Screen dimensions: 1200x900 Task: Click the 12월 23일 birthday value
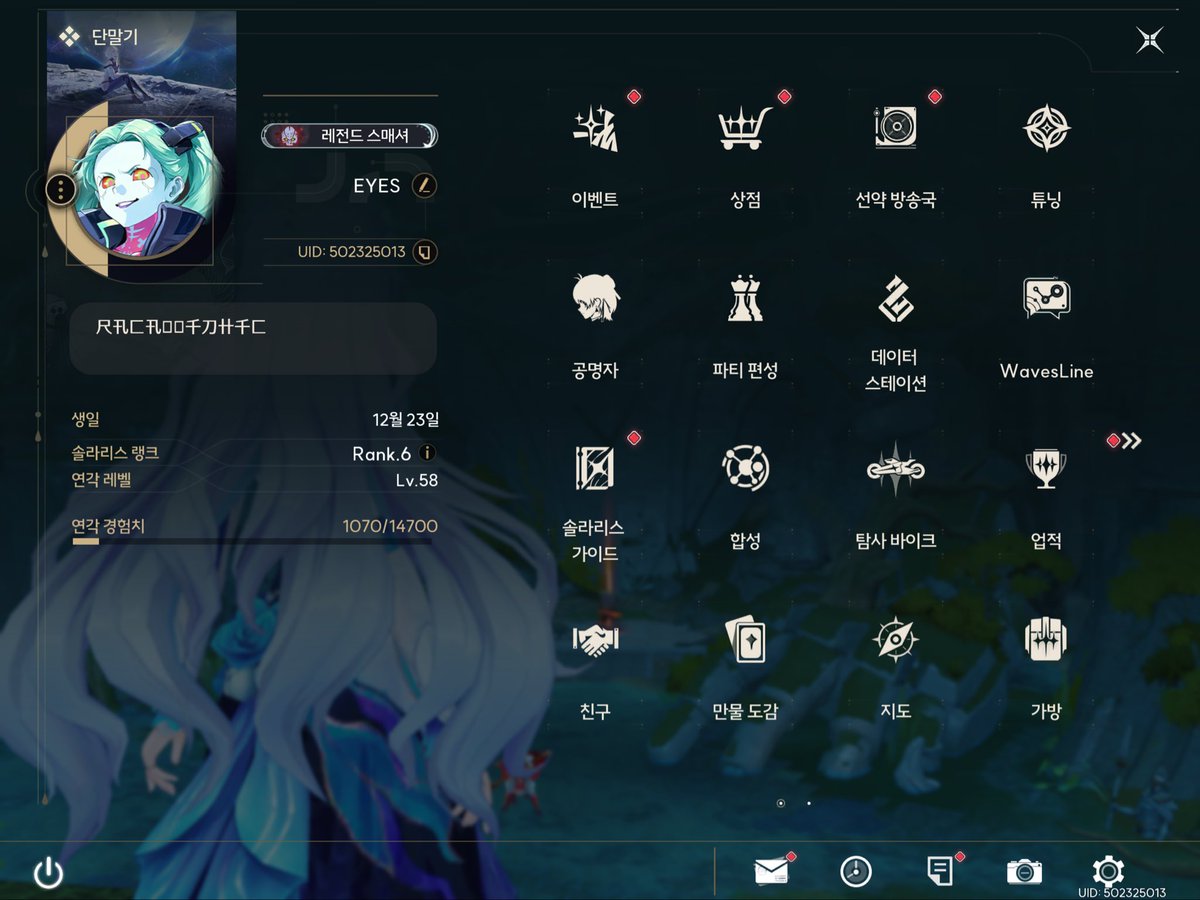coord(405,419)
